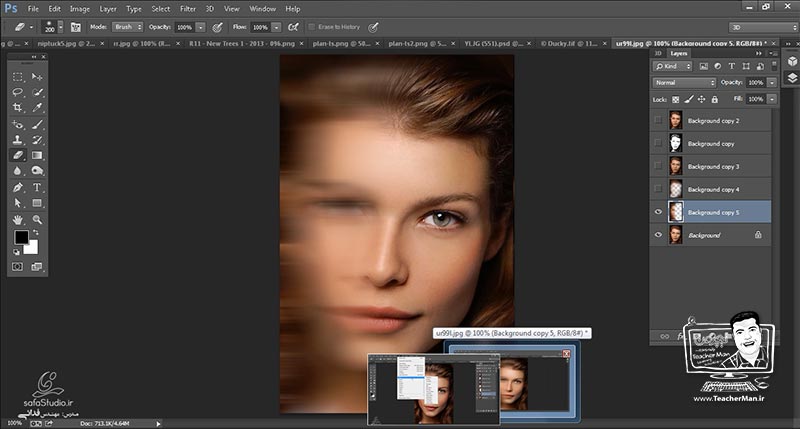Toggle pressure for opacity icon
This screenshot has width=800, height=429.
tap(217, 27)
